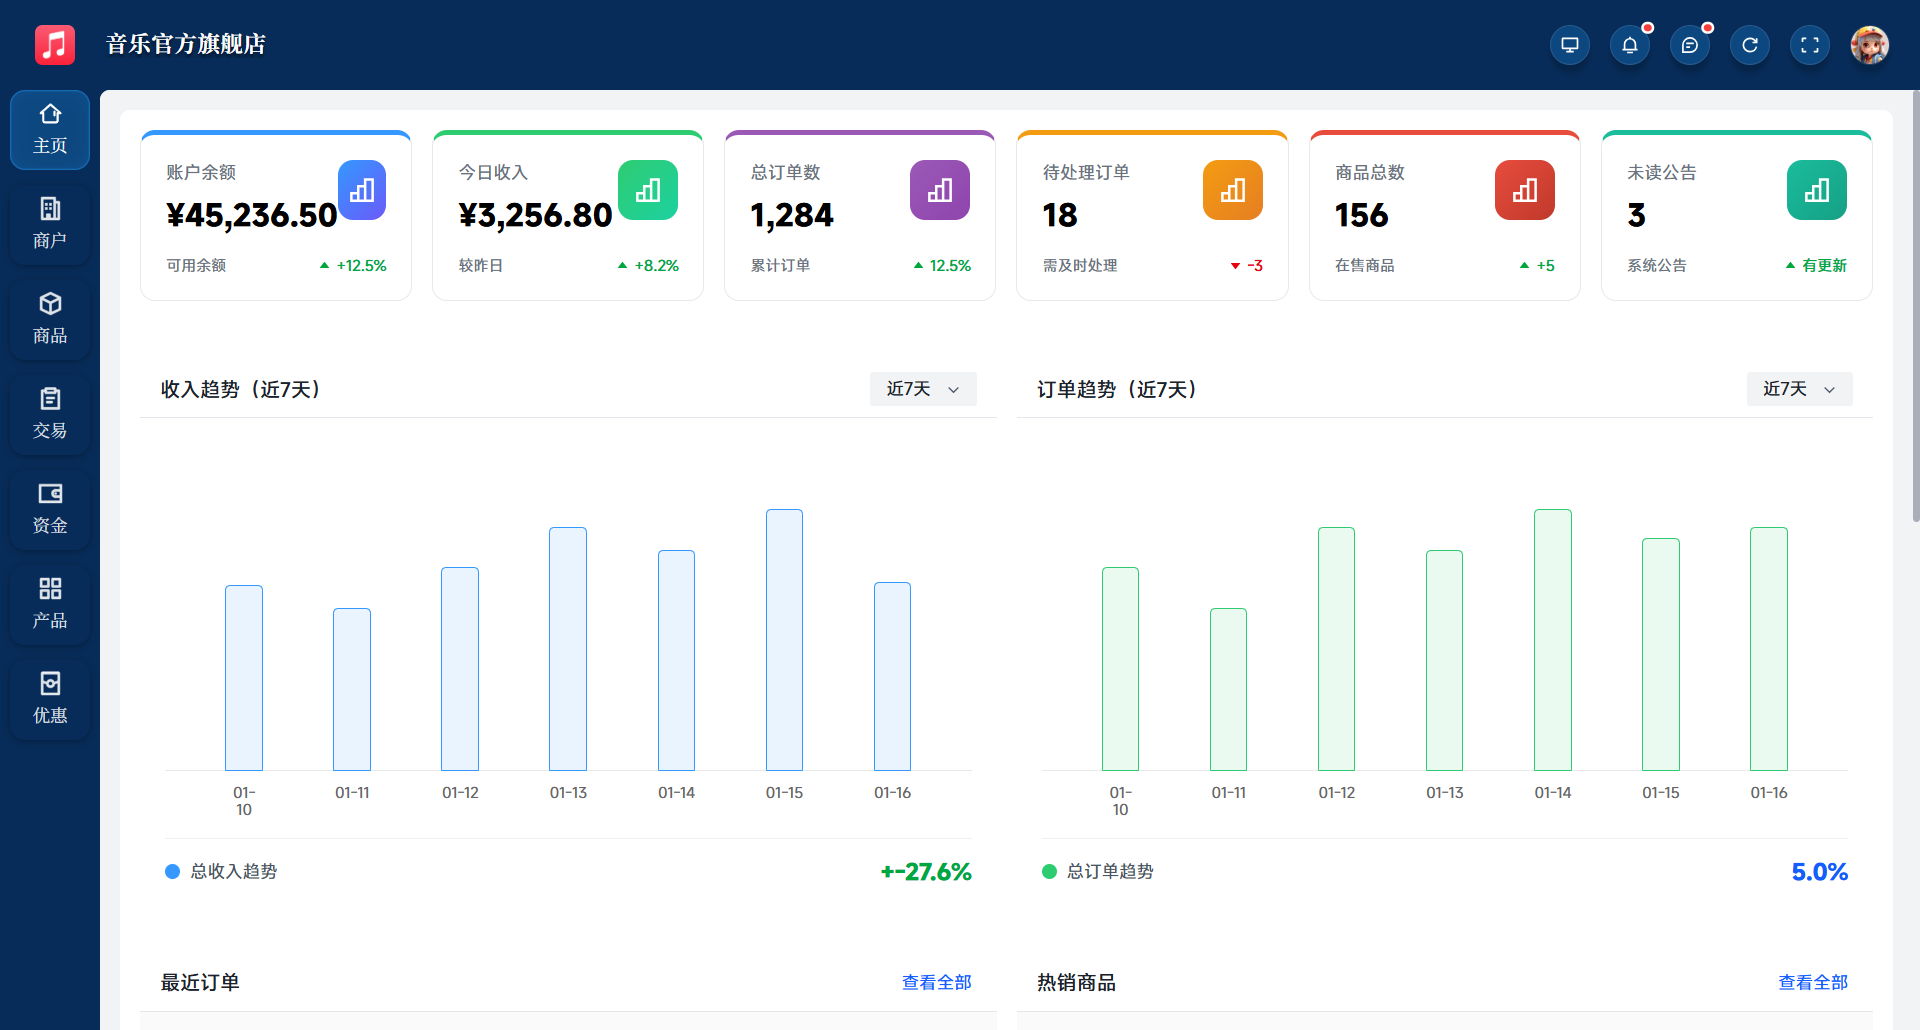This screenshot has width=1920, height=1030.
Task: Expand 近7天 dropdown for 订单趋势
Action: (x=1799, y=389)
